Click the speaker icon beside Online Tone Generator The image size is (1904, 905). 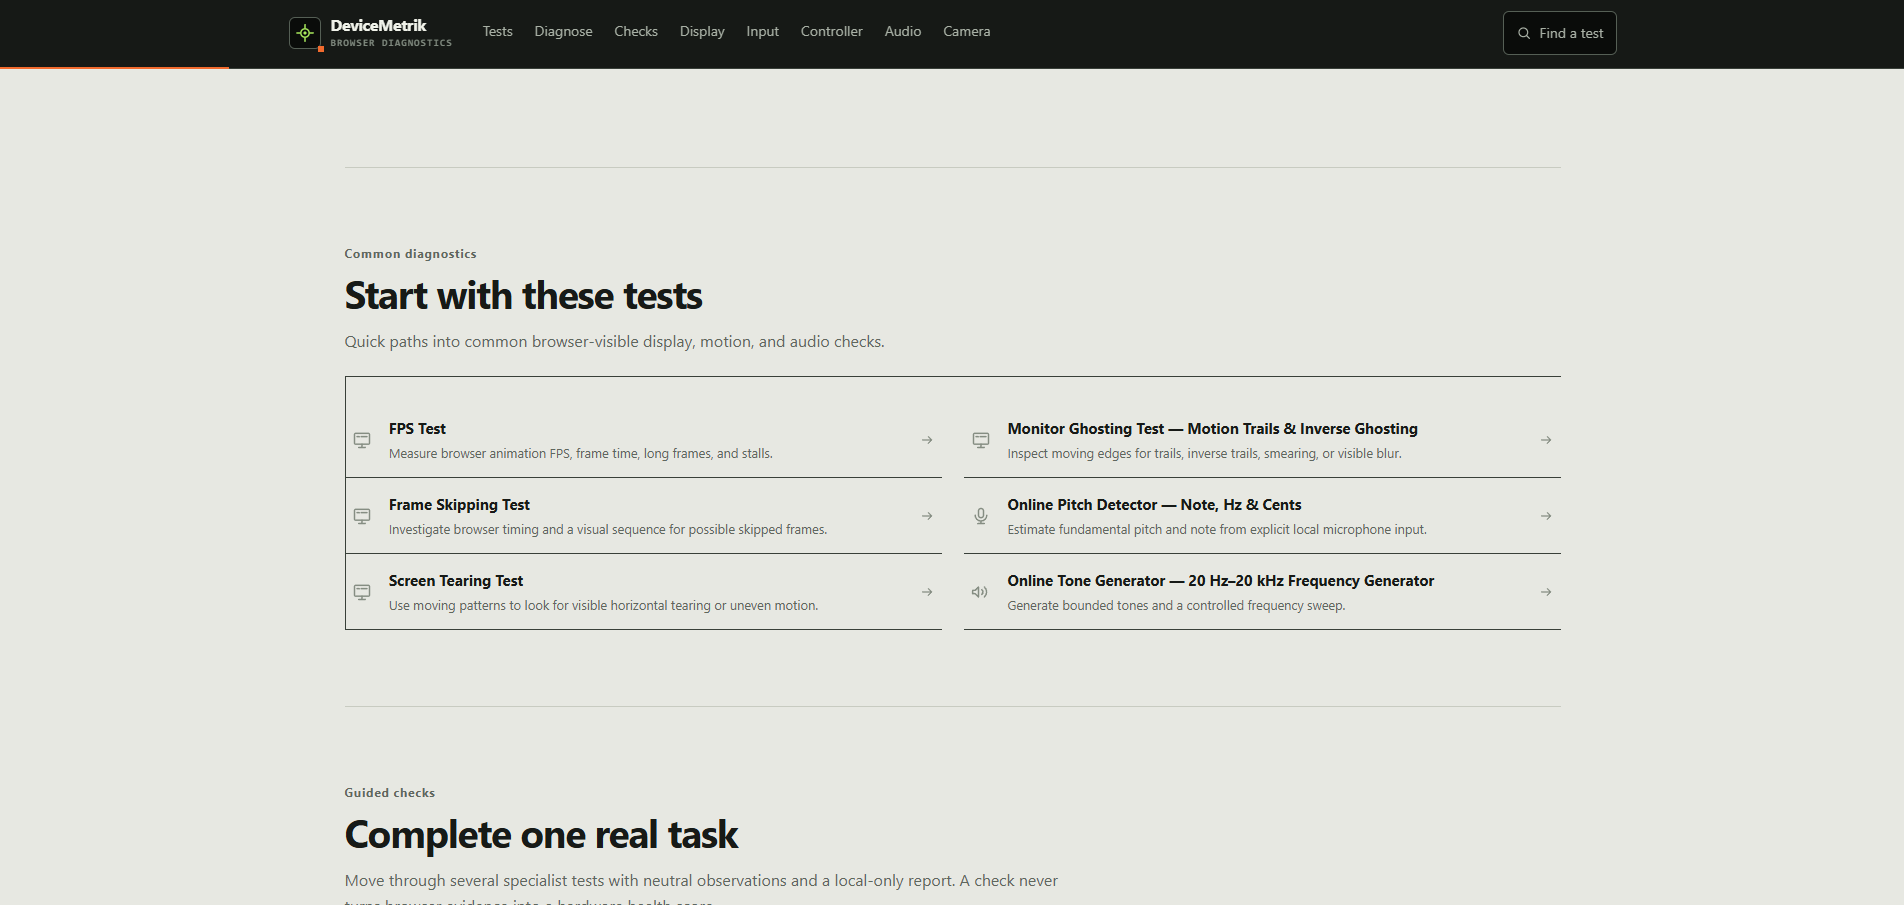click(980, 592)
